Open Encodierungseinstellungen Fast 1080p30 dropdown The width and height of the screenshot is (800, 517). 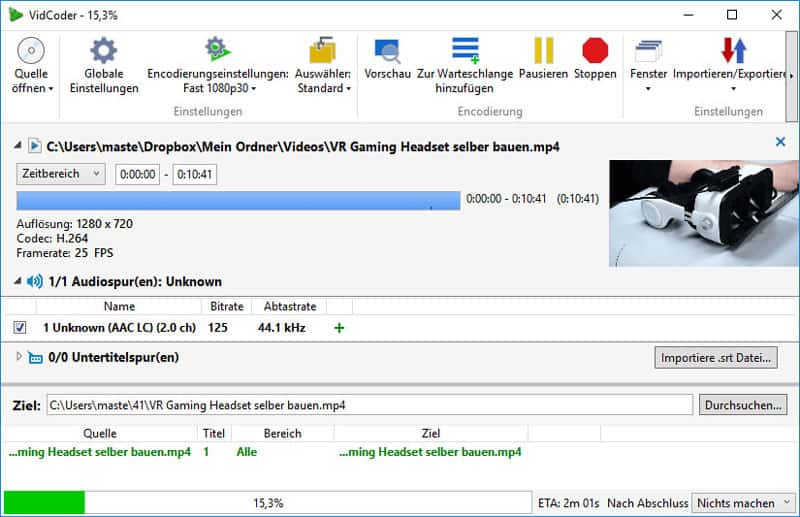(x=218, y=81)
